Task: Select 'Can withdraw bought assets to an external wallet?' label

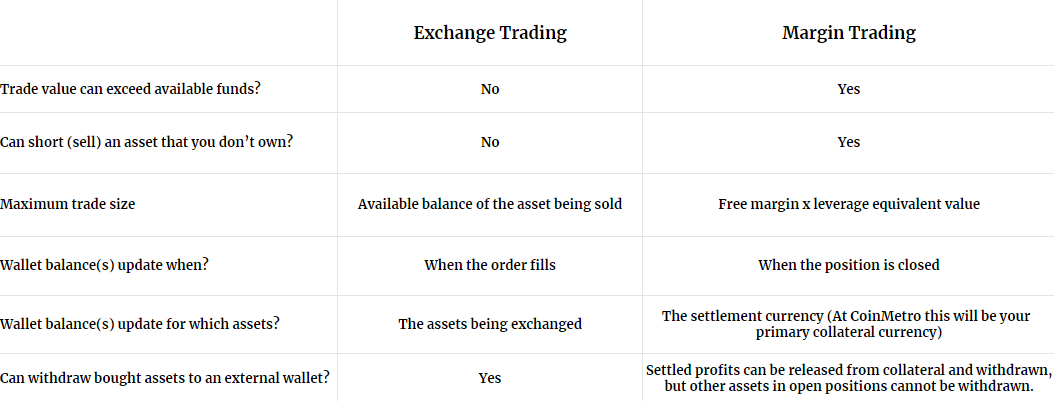Action: tap(165, 377)
